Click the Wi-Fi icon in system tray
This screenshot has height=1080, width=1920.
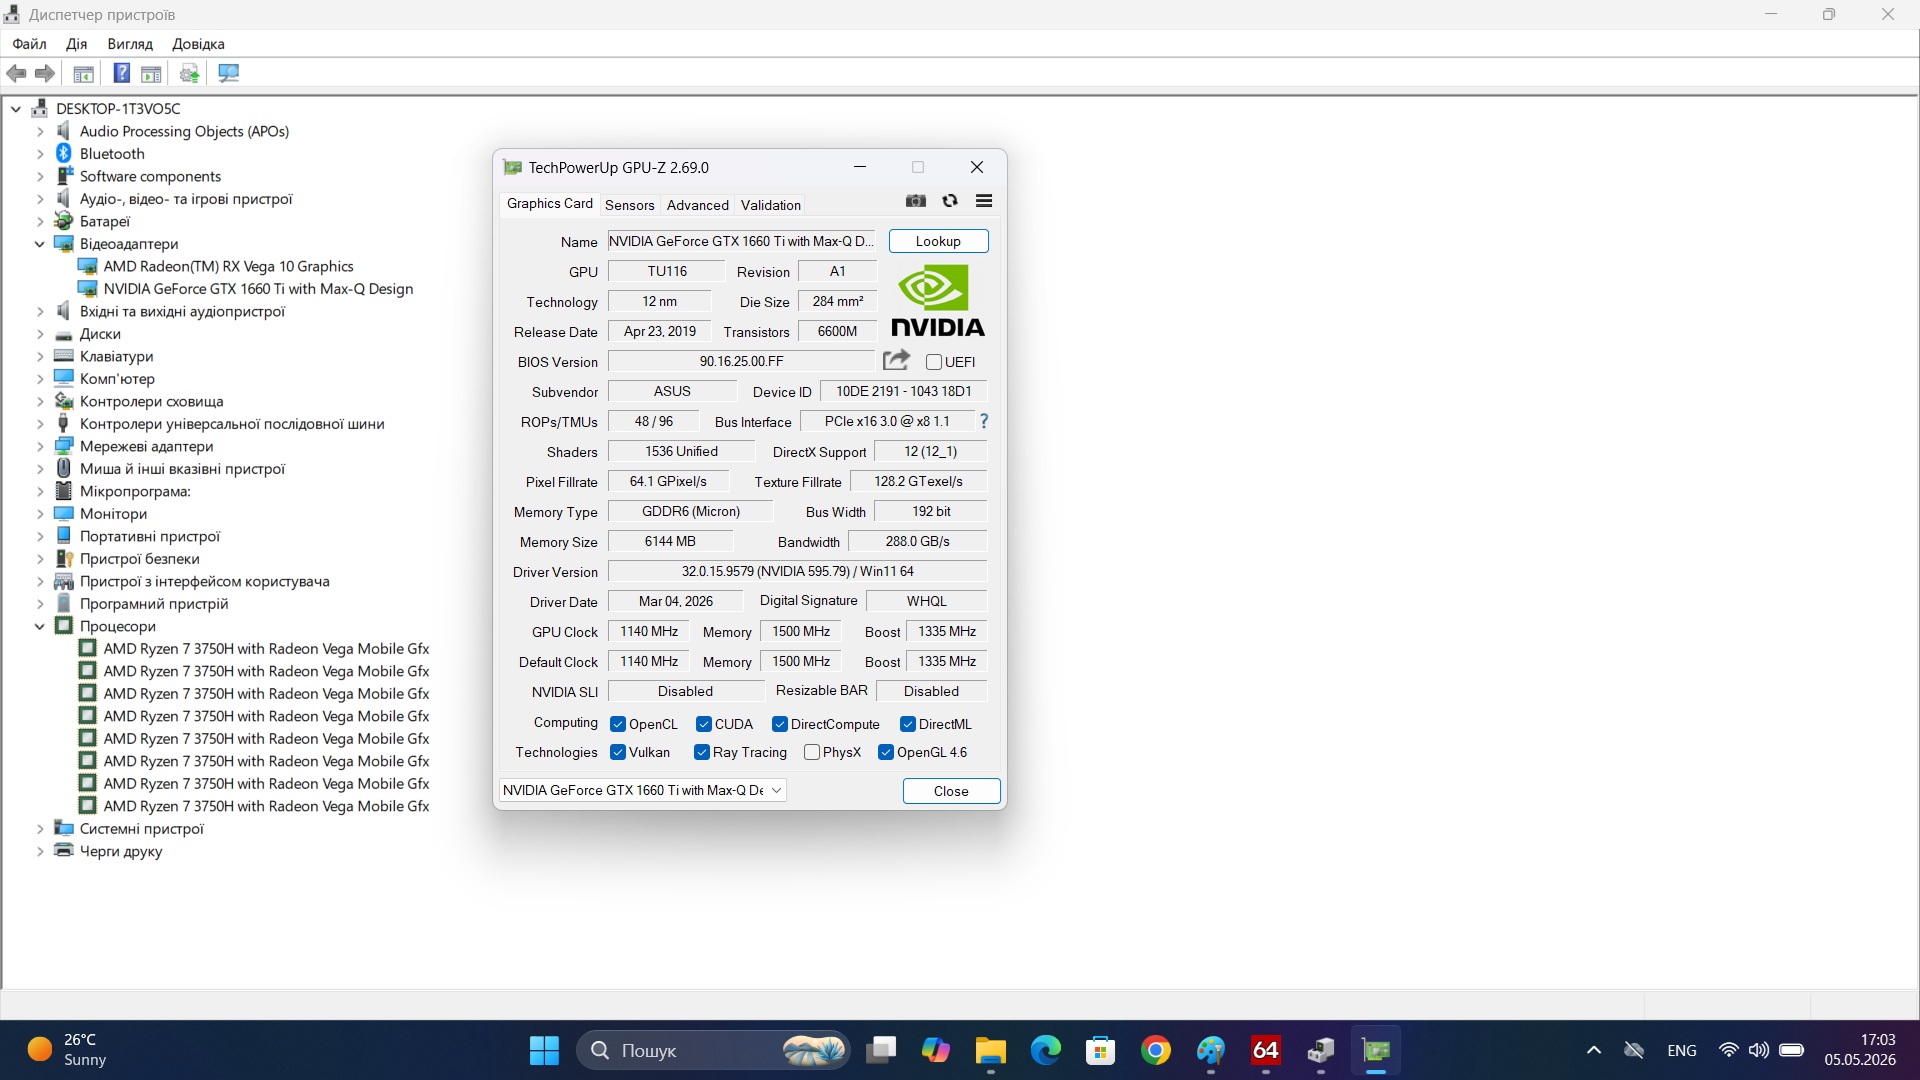click(1728, 1050)
